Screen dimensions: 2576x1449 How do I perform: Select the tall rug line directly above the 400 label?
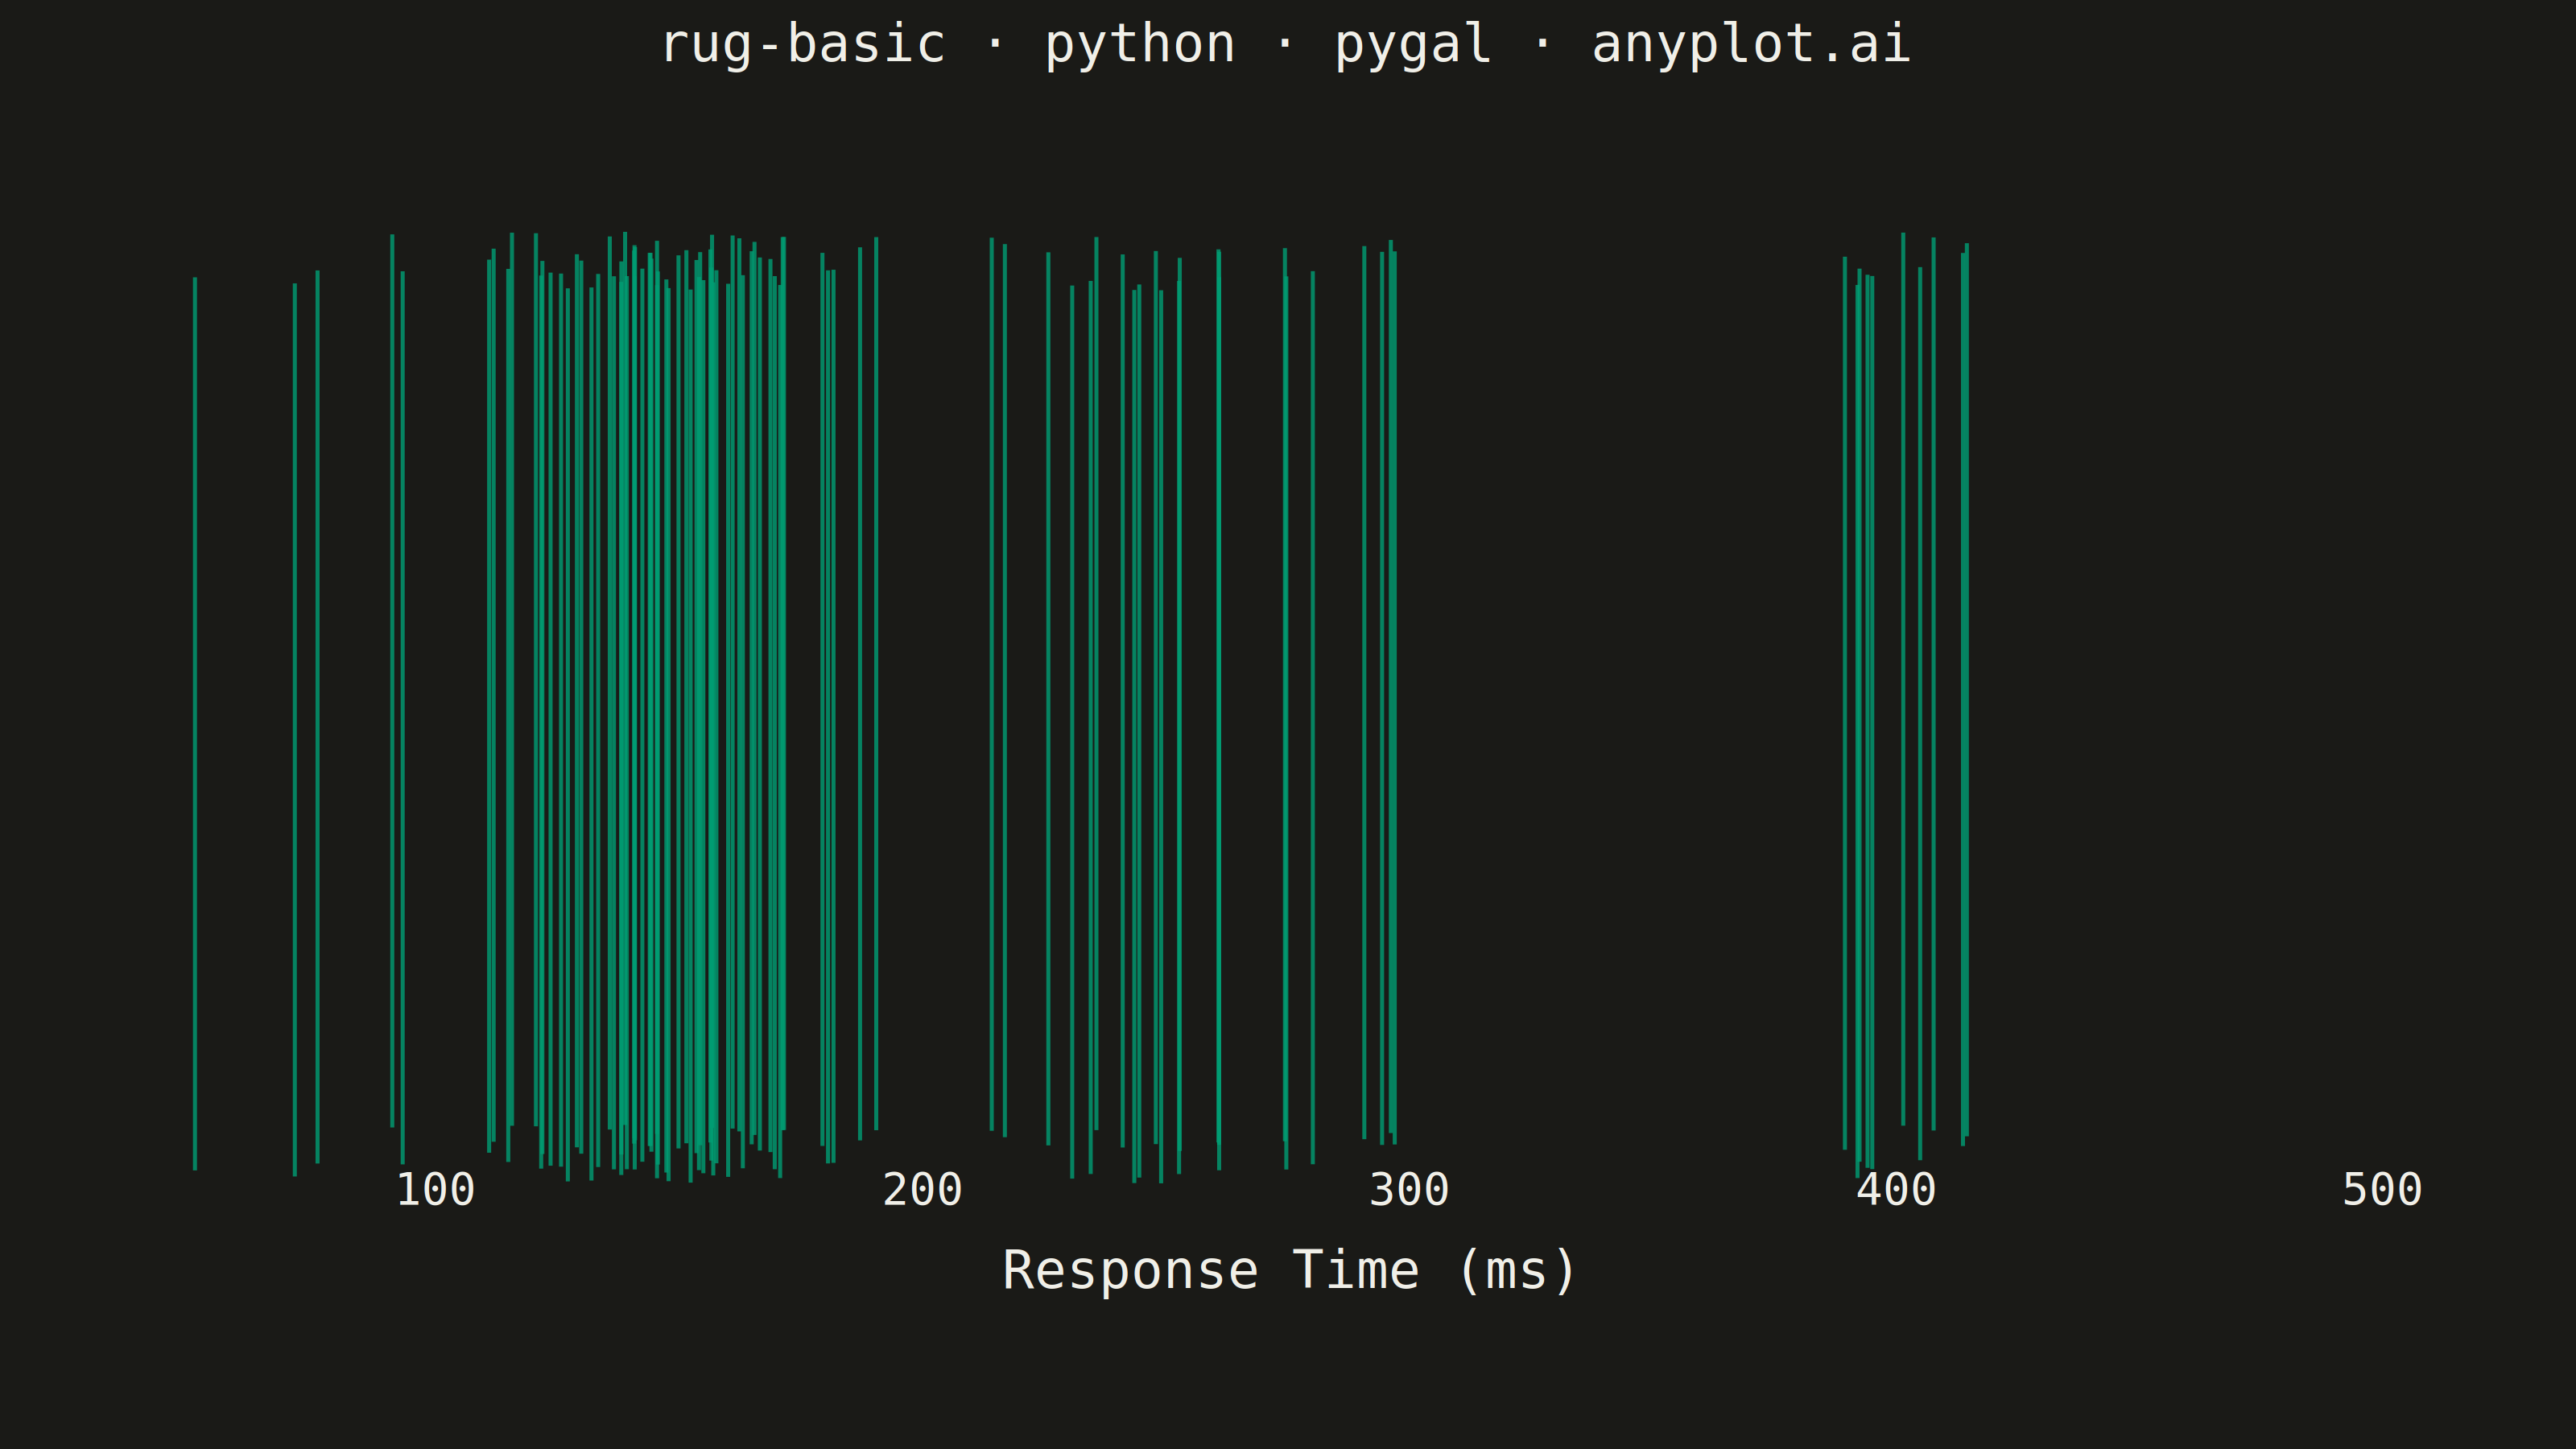coord(1903,679)
